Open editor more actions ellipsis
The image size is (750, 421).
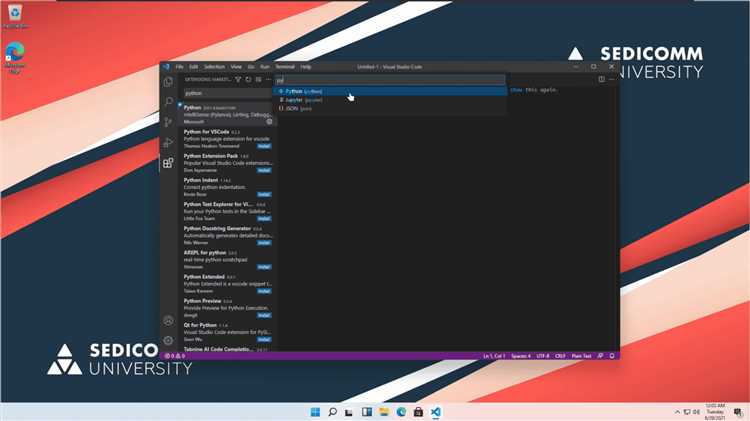pyautogui.click(x=611, y=79)
